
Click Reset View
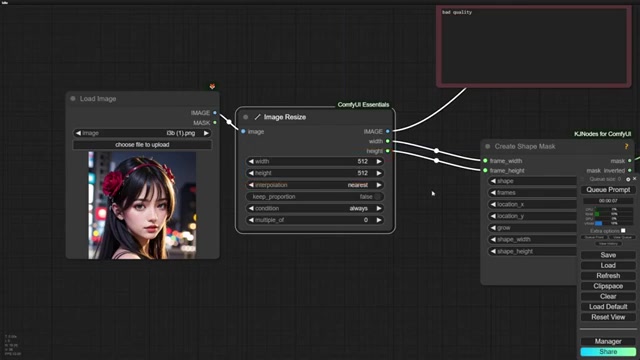[x=608, y=317]
